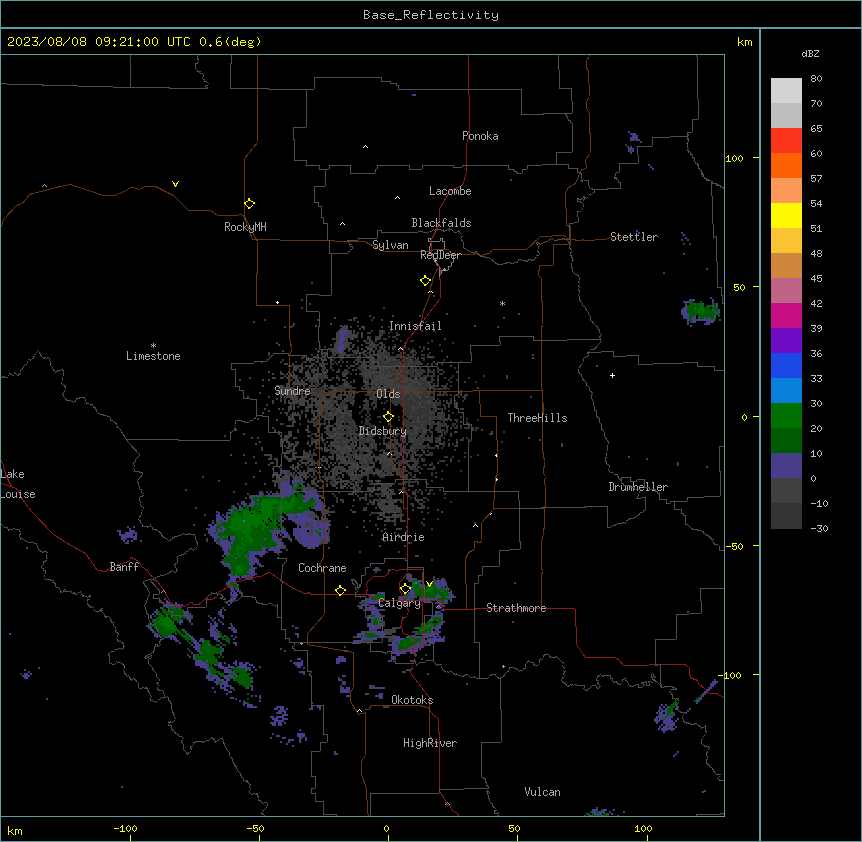Select the yellow 51–54 dBZ legend swatch

pos(786,215)
